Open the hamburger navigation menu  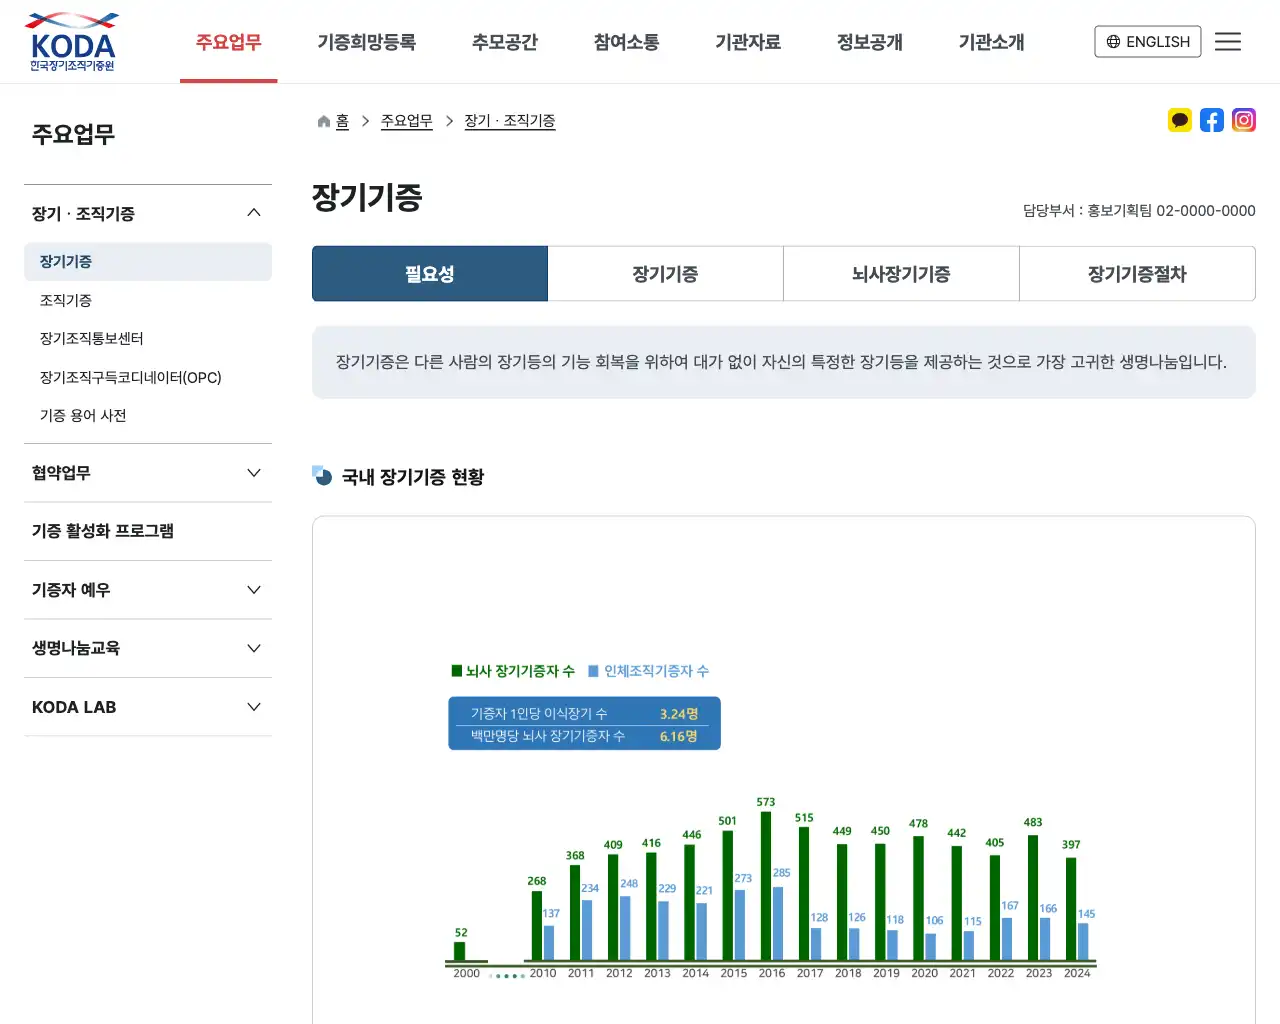[1228, 41]
